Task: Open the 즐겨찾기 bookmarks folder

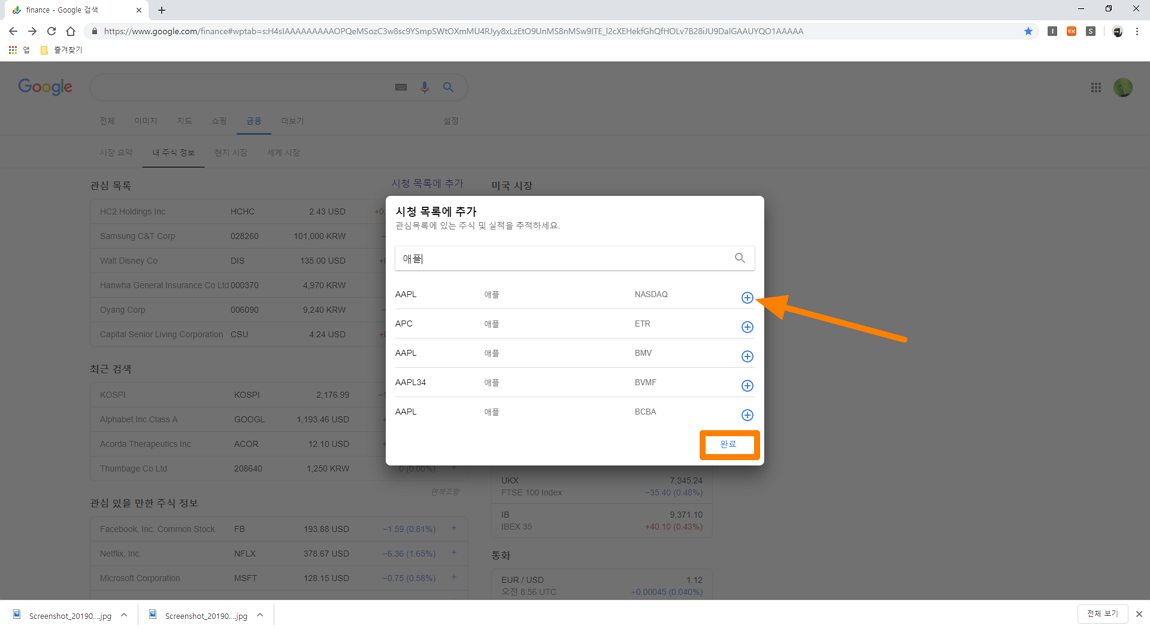Action: (61, 50)
